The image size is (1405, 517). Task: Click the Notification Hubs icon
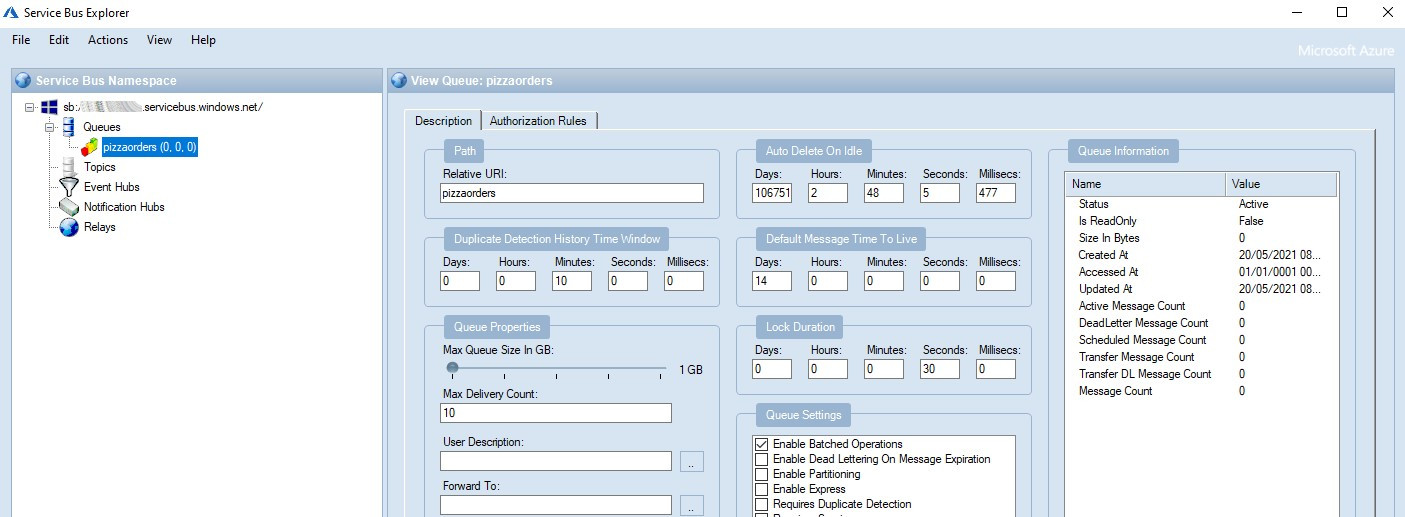pyautogui.click(x=68, y=207)
